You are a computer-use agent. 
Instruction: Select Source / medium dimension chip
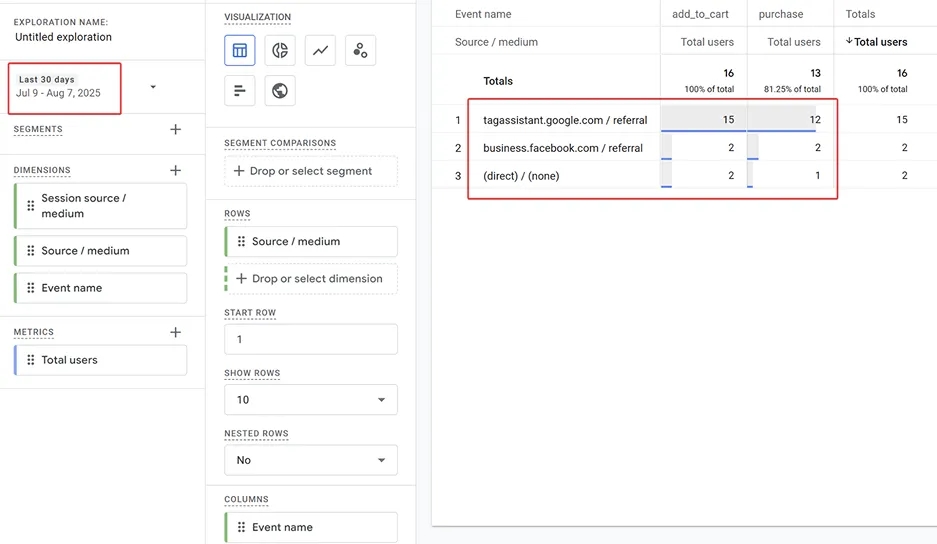tap(100, 250)
